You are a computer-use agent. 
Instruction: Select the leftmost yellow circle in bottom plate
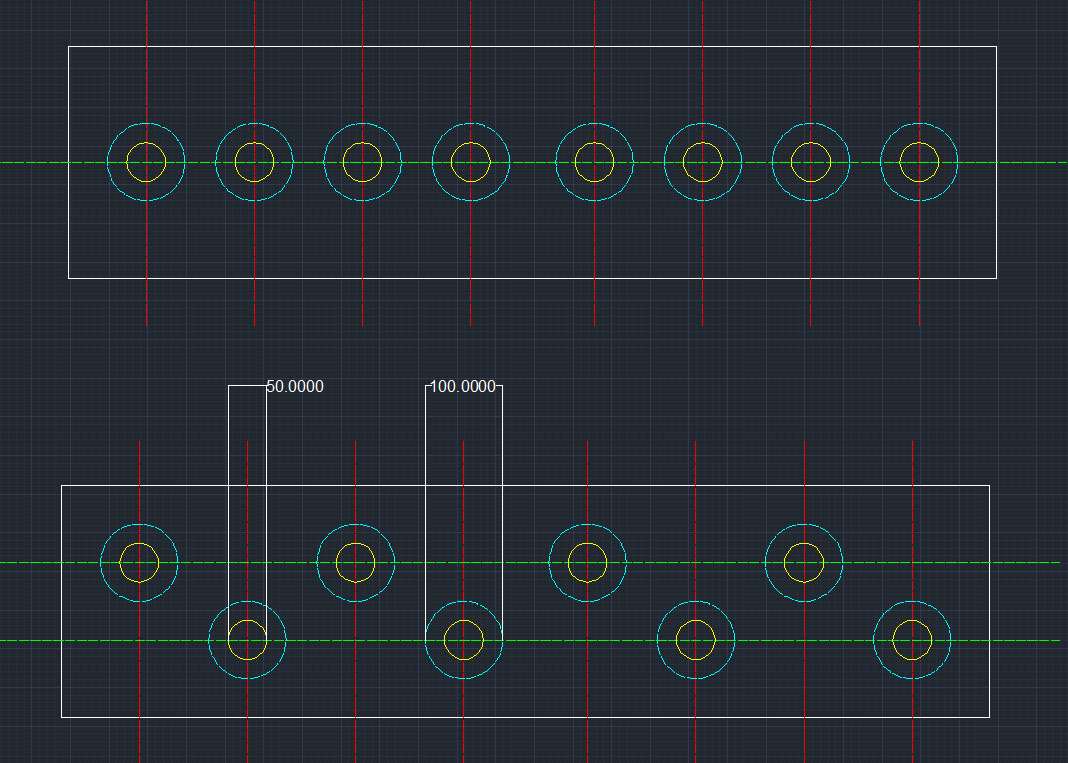139,562
